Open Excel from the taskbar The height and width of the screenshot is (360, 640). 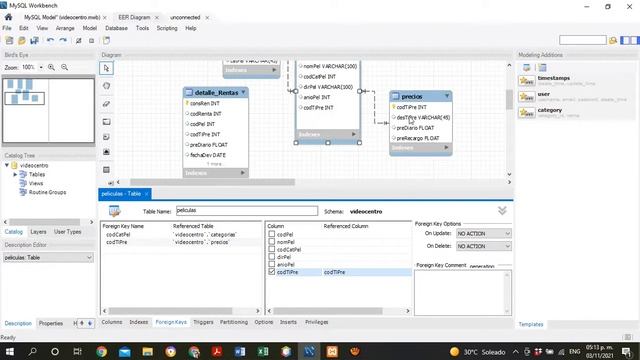(x=263, y=351)
